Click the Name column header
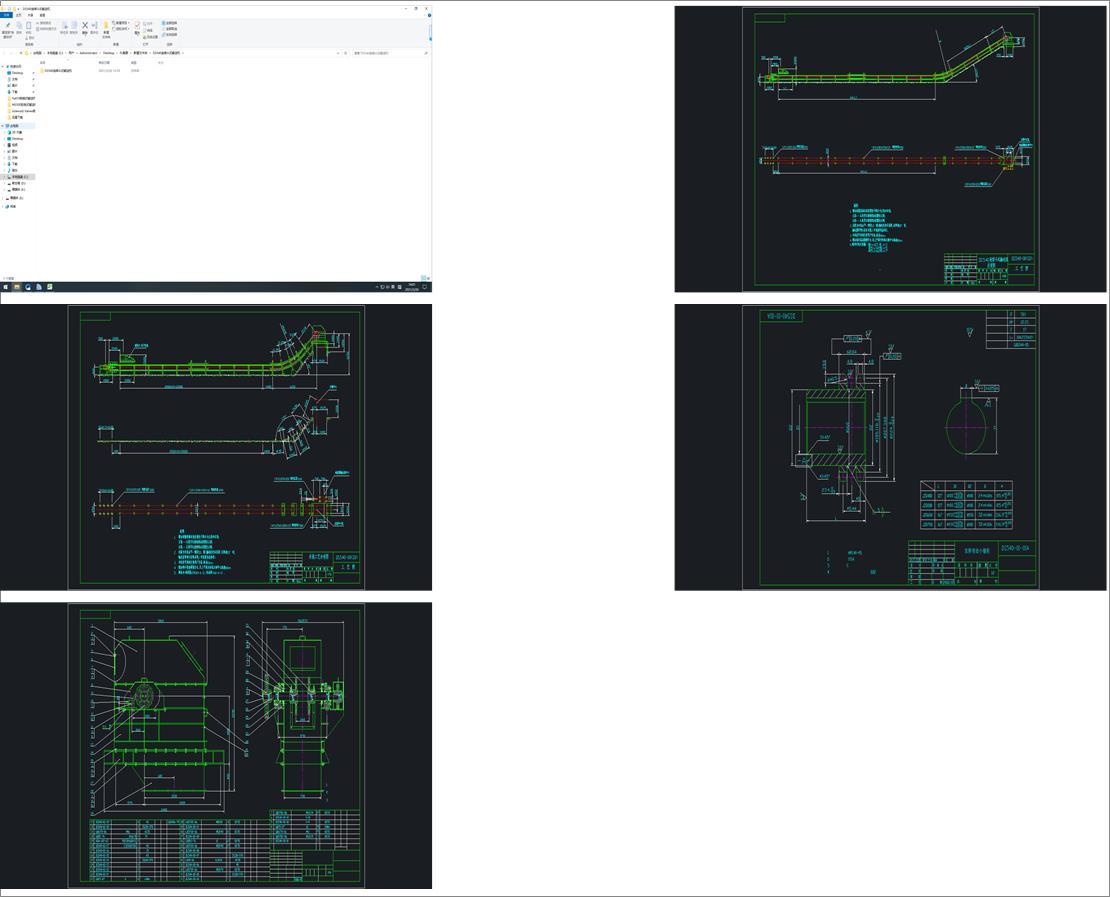 (x=42, y=62)
